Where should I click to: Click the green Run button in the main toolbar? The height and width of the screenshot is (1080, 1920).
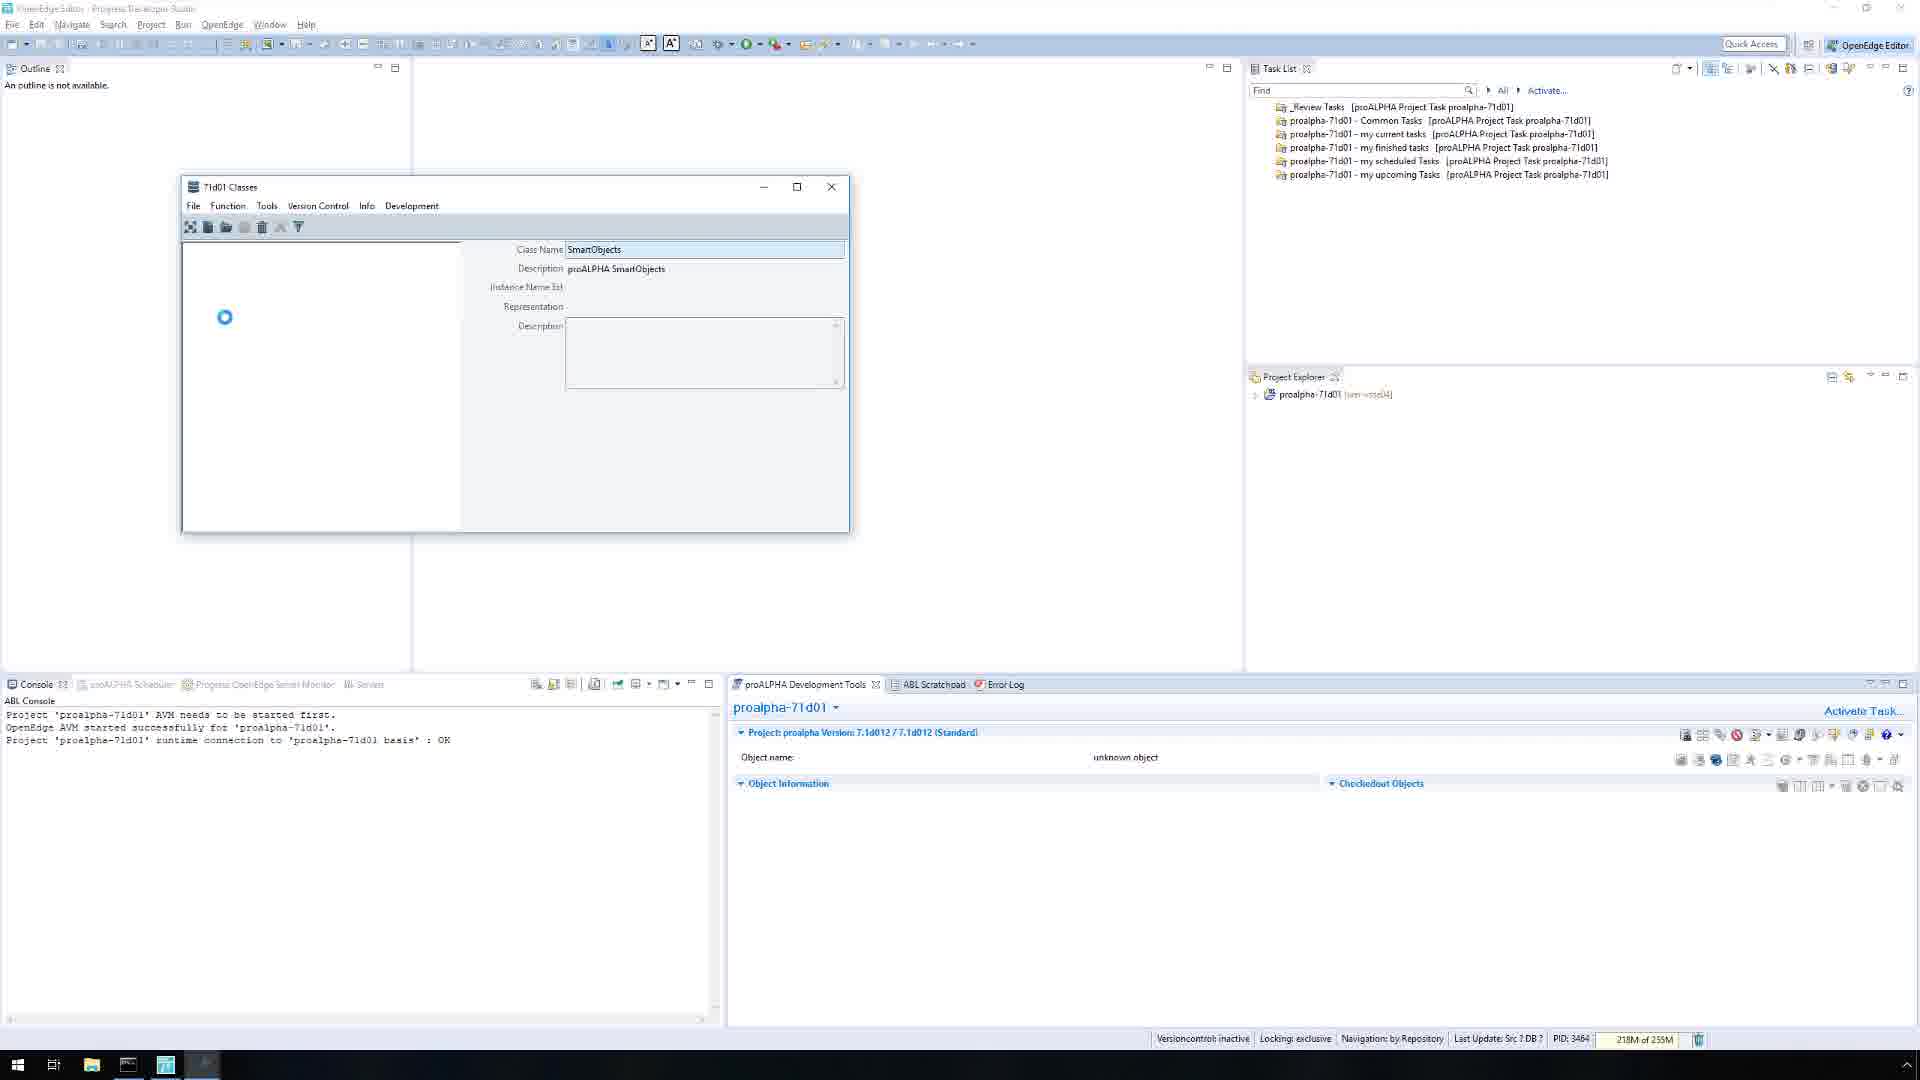[x=746, y=44]
